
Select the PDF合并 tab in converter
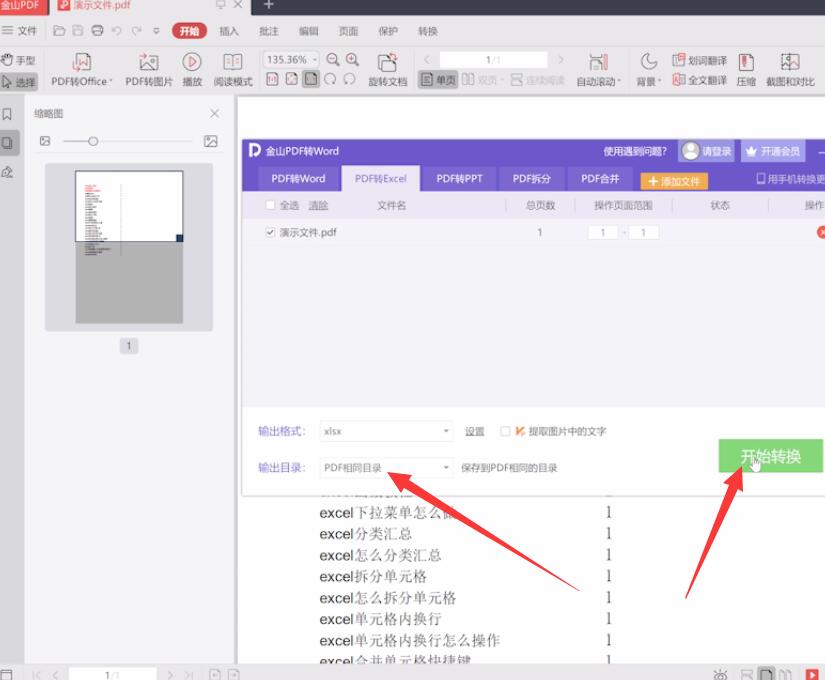(x=600, y=178)
